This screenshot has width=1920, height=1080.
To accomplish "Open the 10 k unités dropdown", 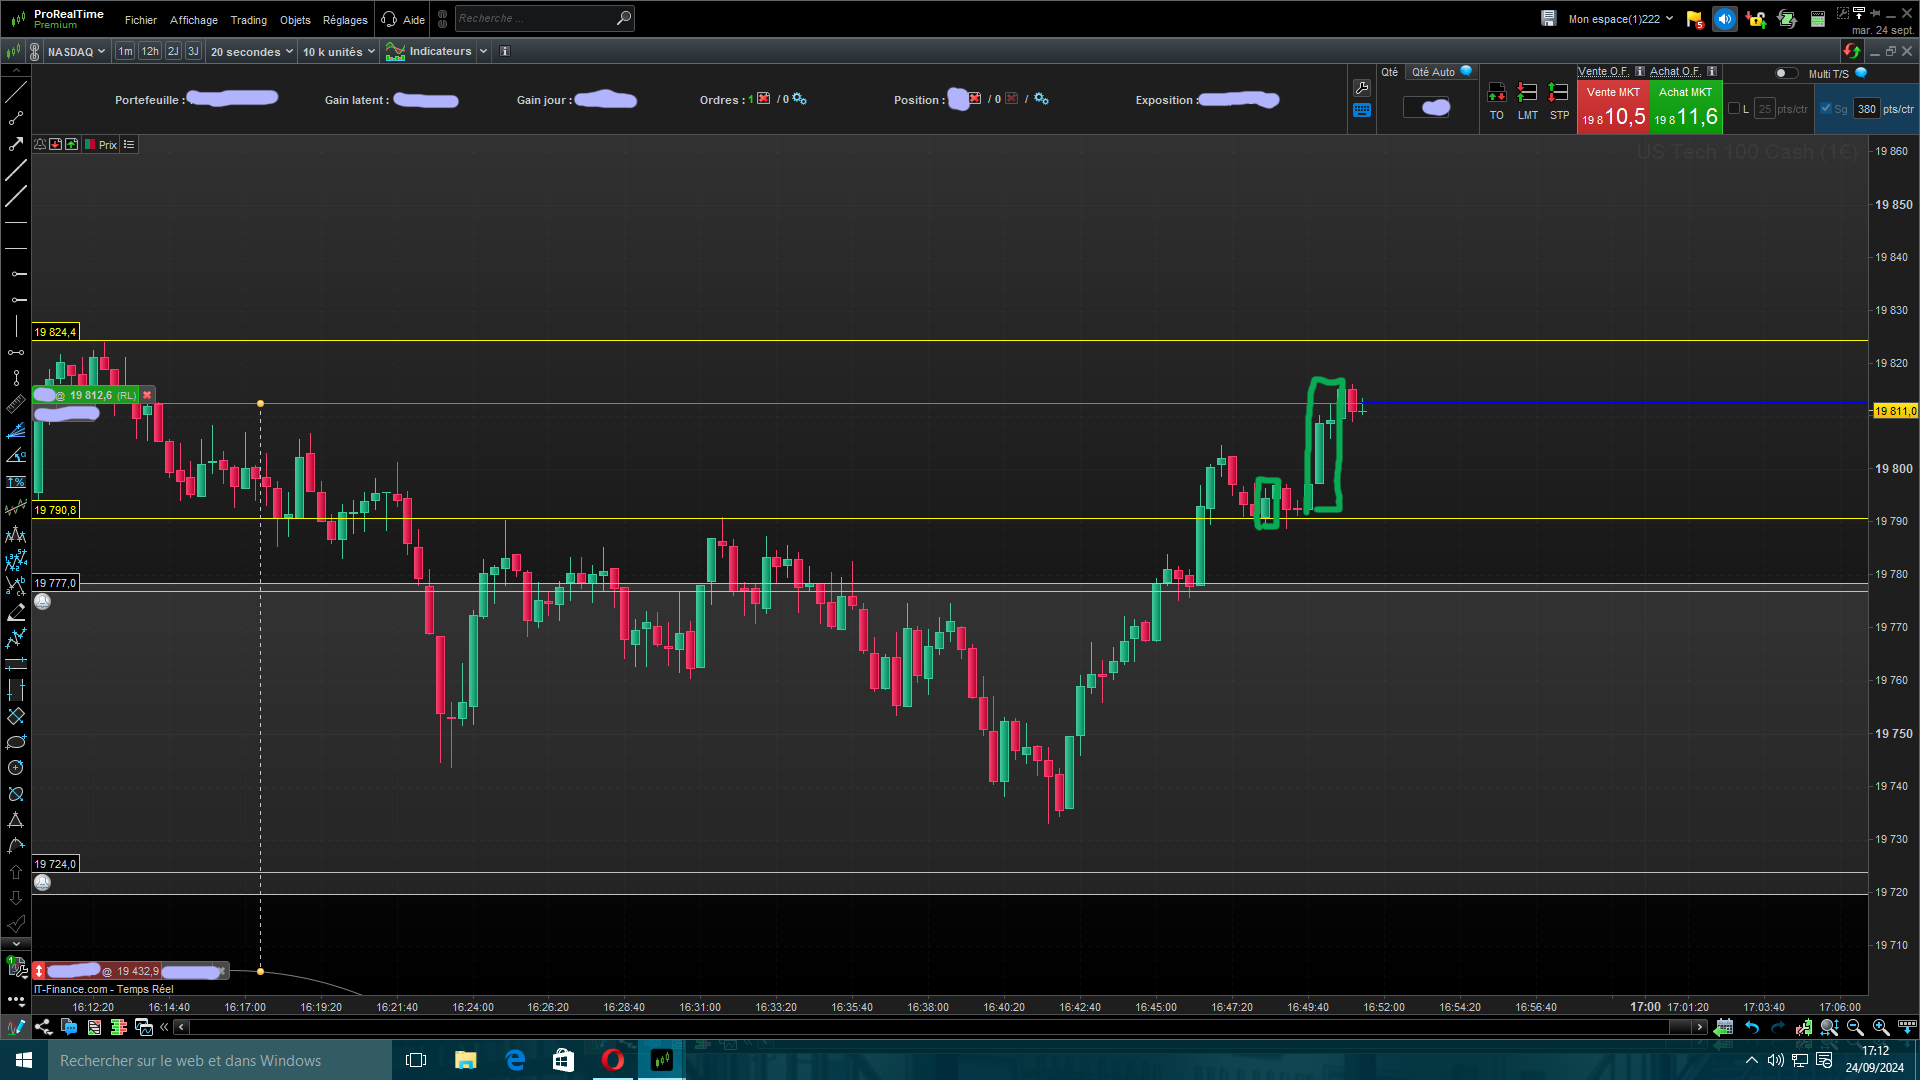I will 338,52.
